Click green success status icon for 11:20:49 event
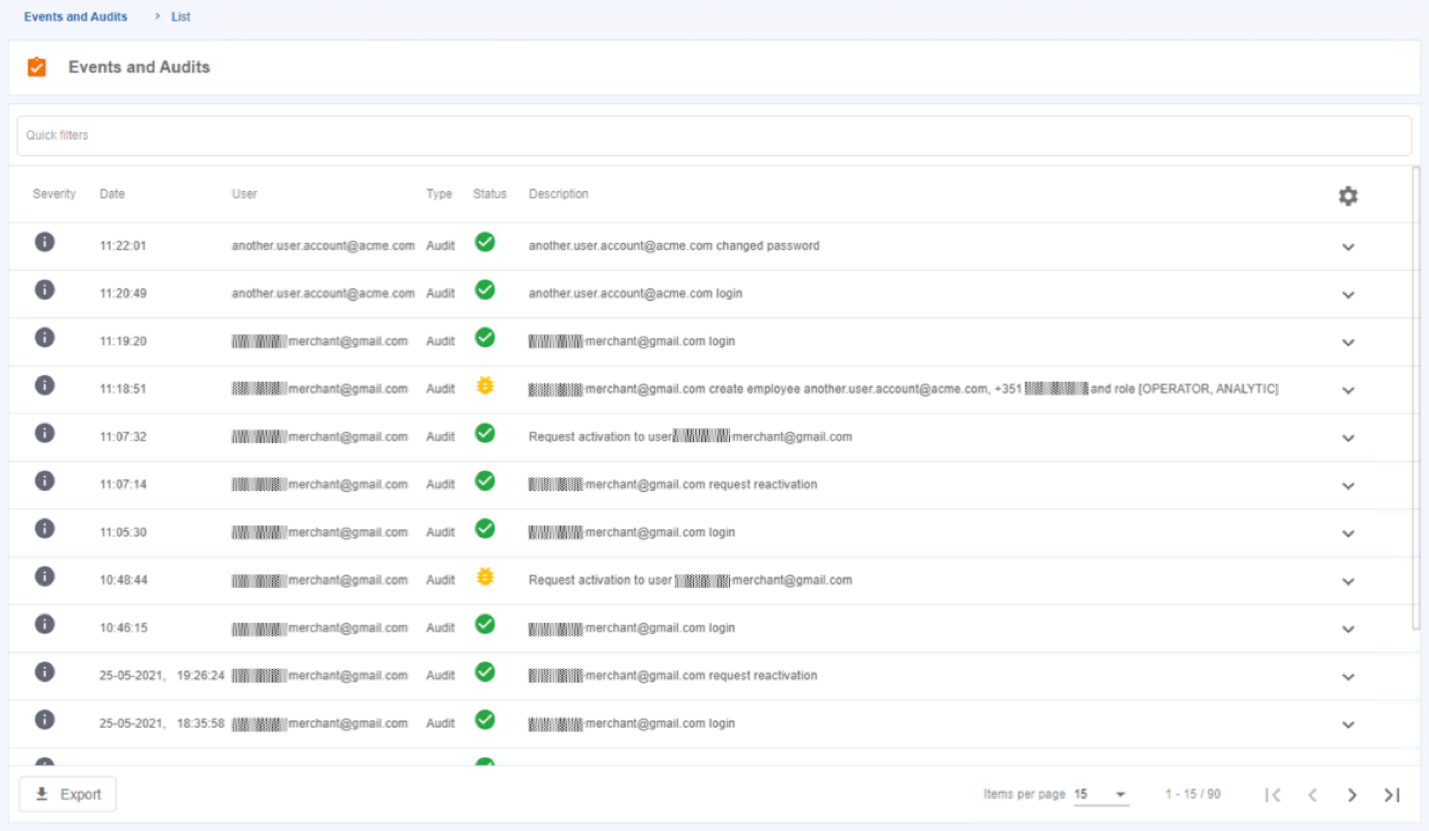 485,290
